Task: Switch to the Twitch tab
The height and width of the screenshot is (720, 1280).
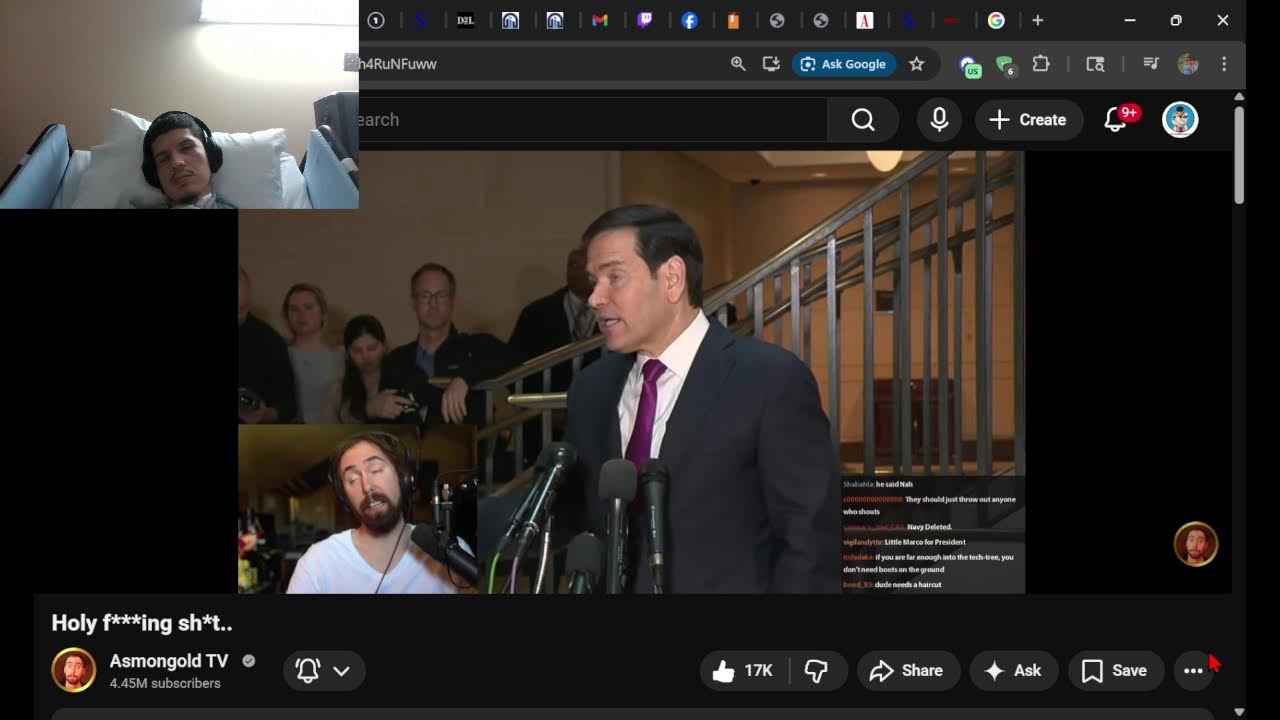Action: pyautogui.click(x=645, y=20)
